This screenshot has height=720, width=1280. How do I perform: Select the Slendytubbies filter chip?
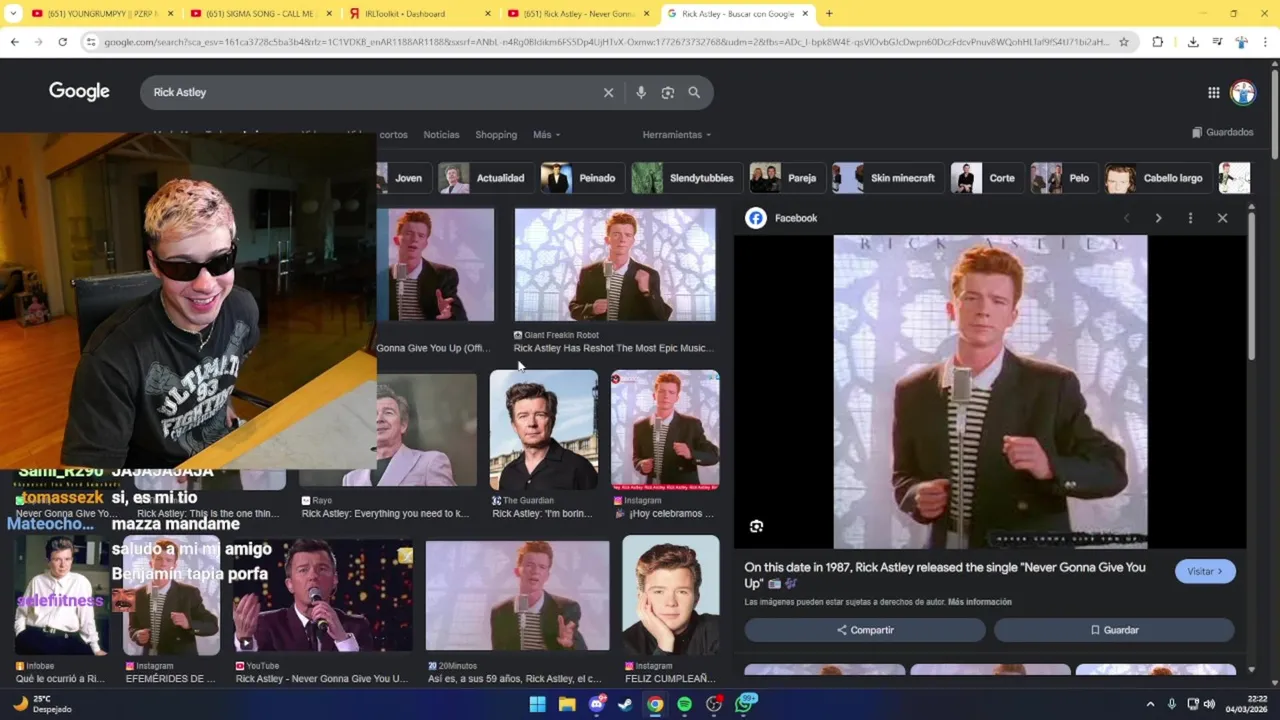[x=686, y=178]
